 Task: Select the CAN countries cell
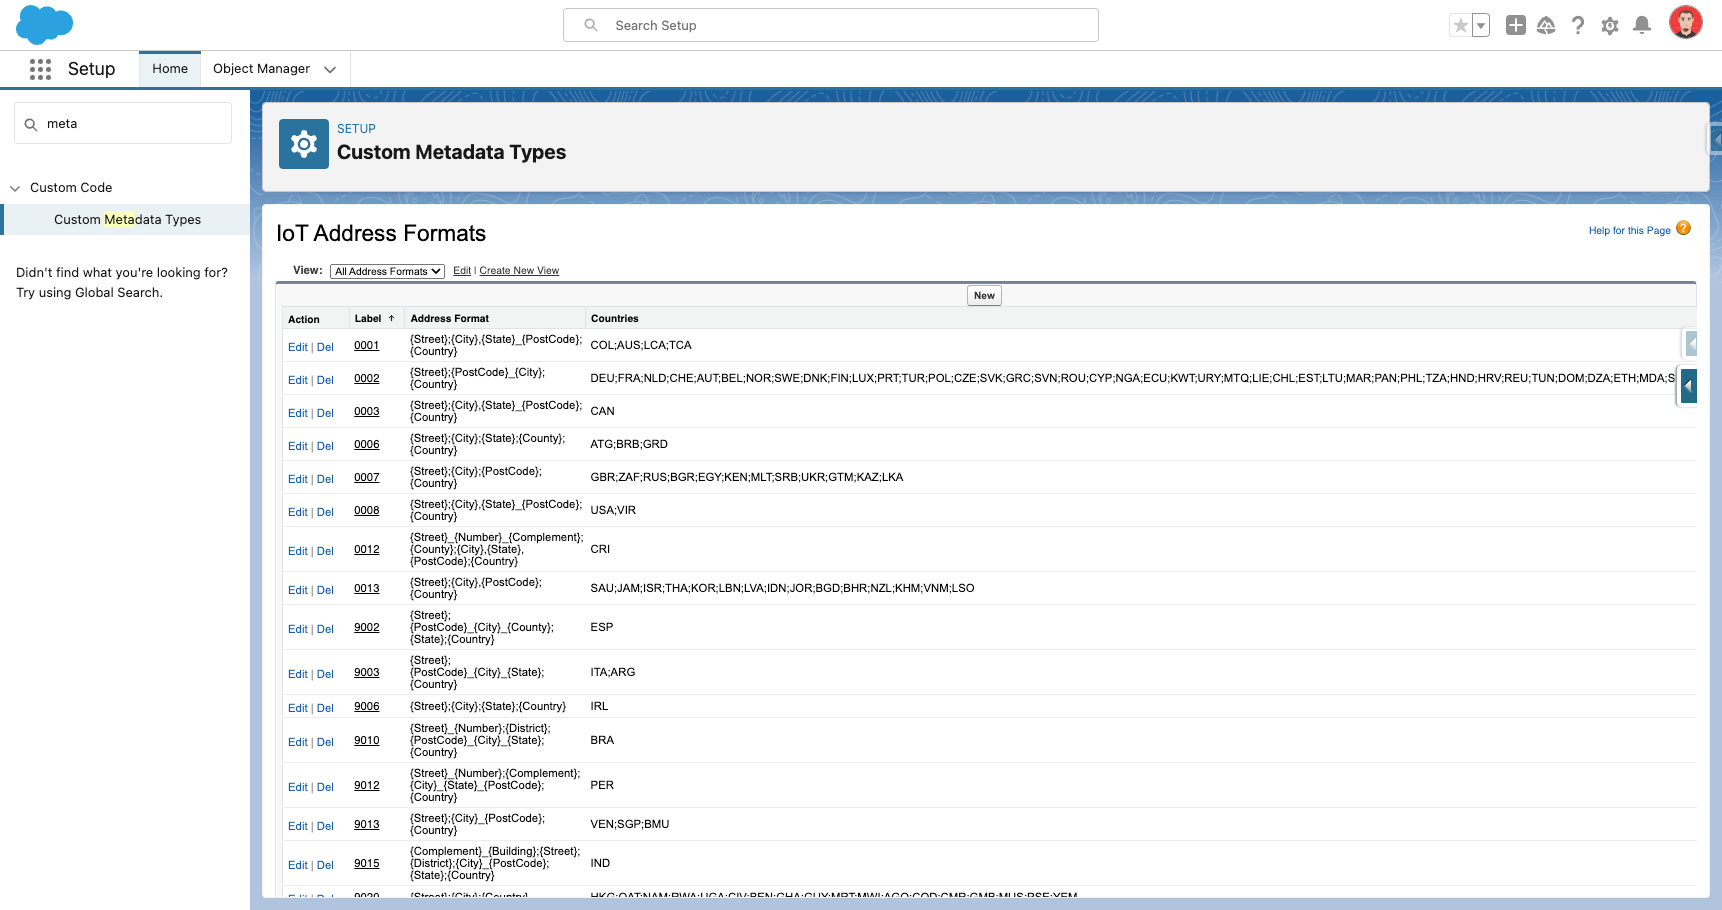603,411
